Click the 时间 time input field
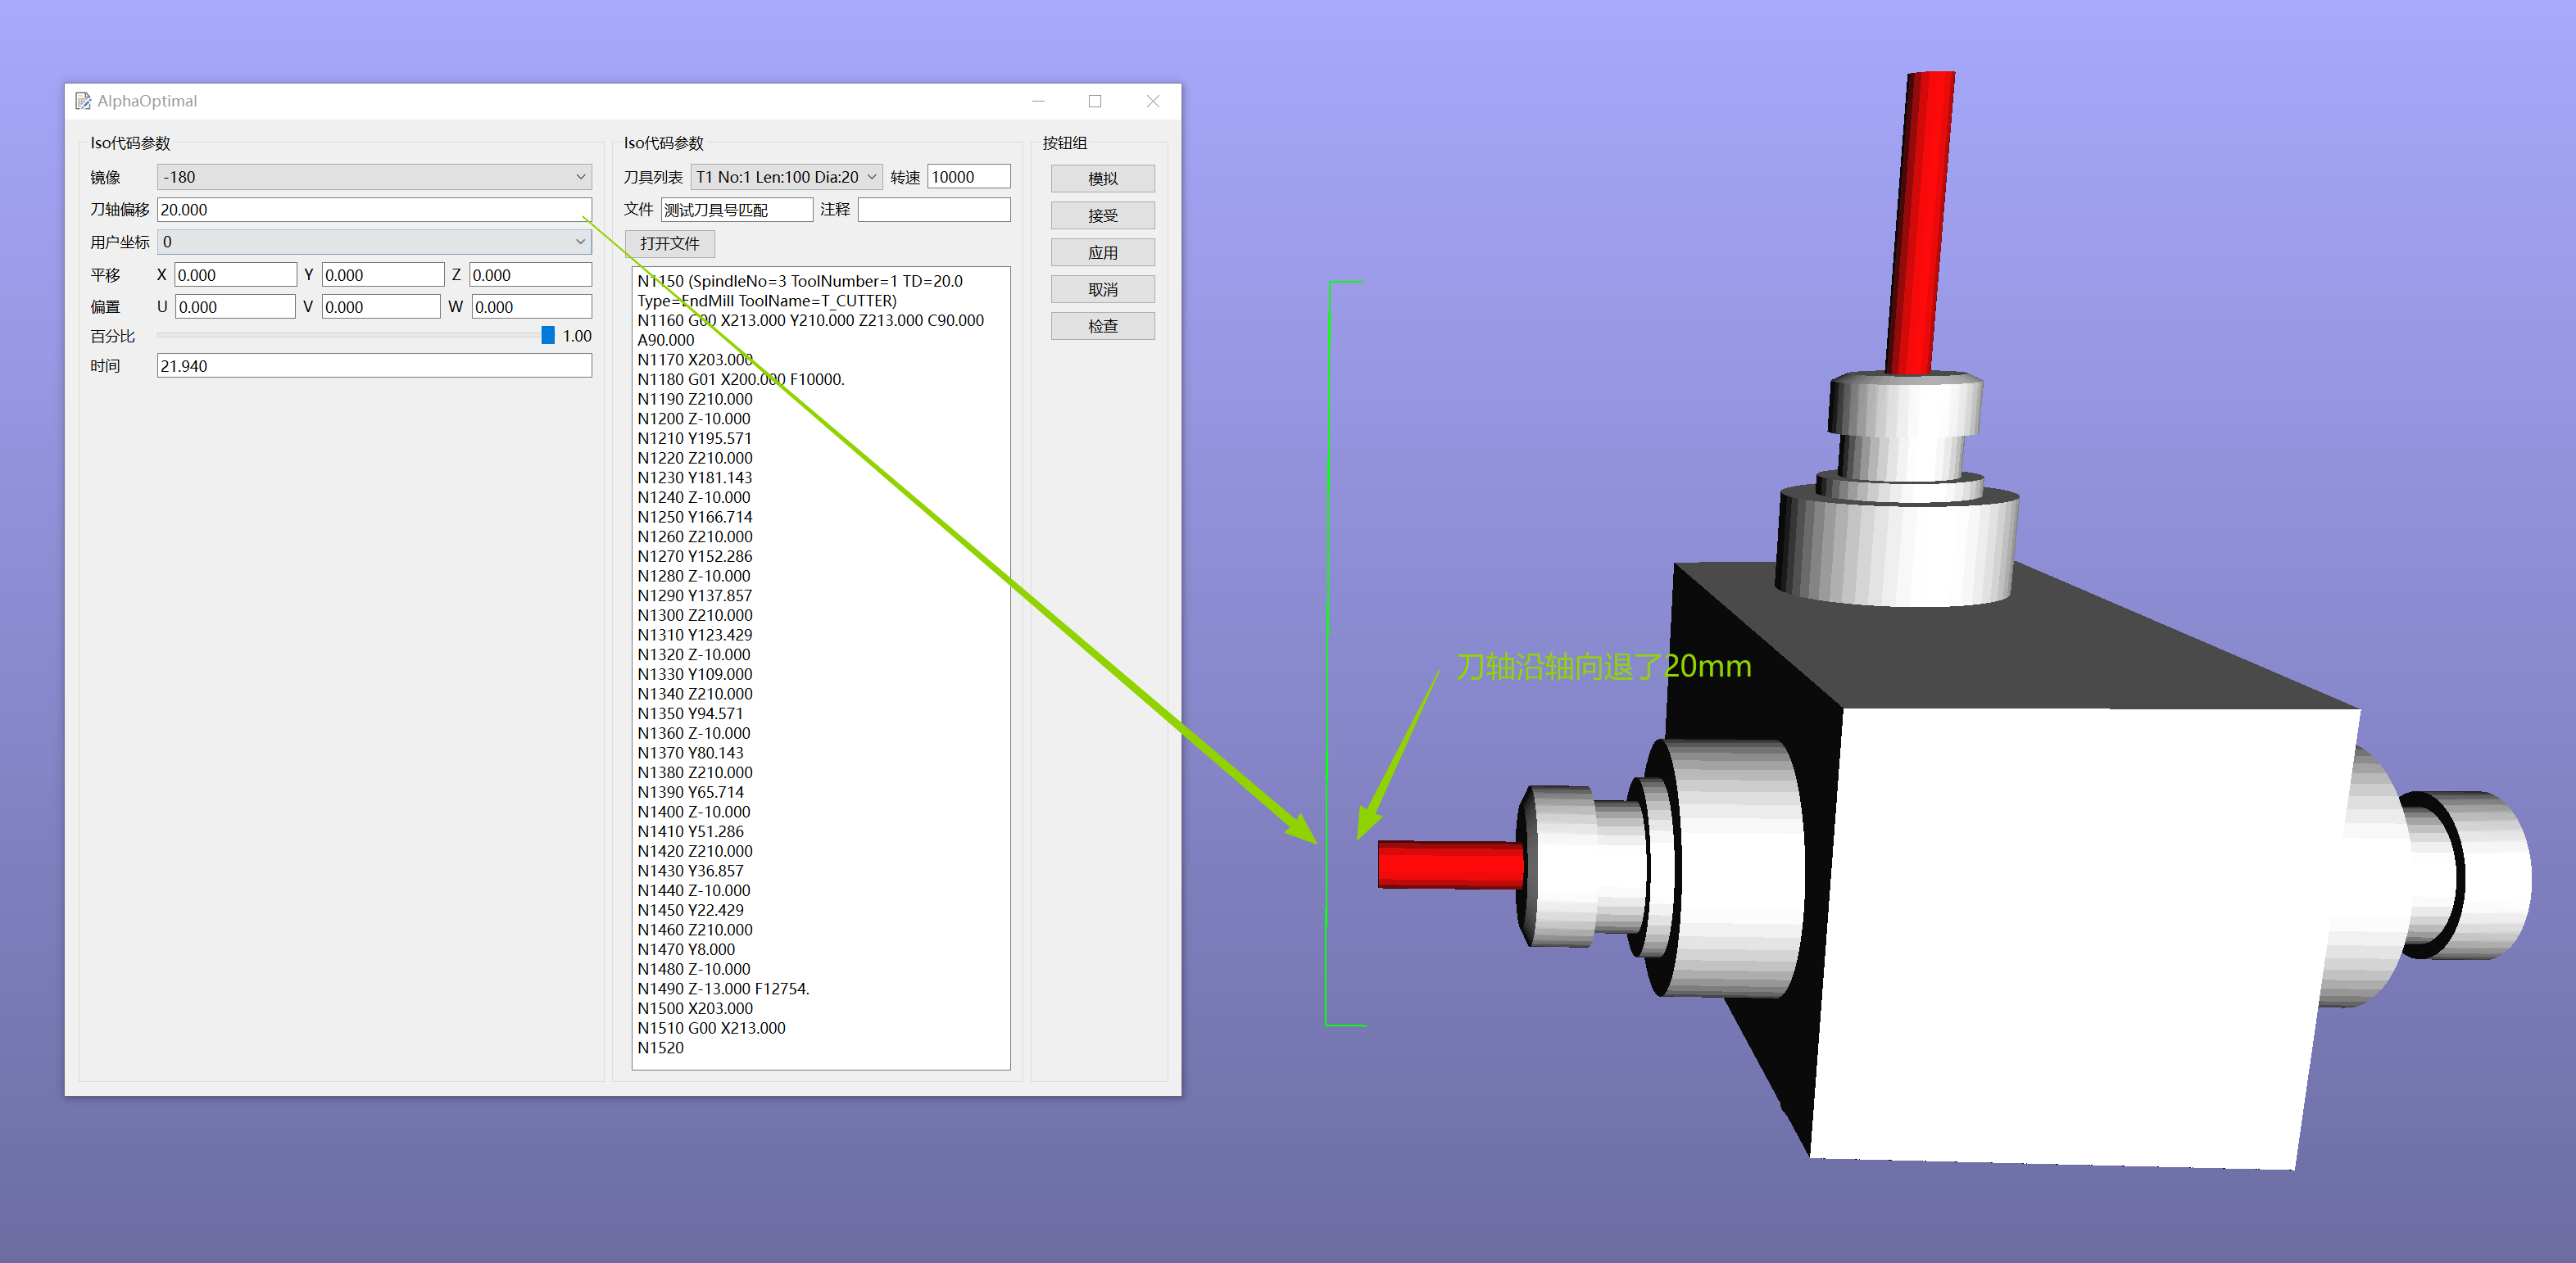The width and height of the screenshot is (2576, 1263). tap(374, 366)
